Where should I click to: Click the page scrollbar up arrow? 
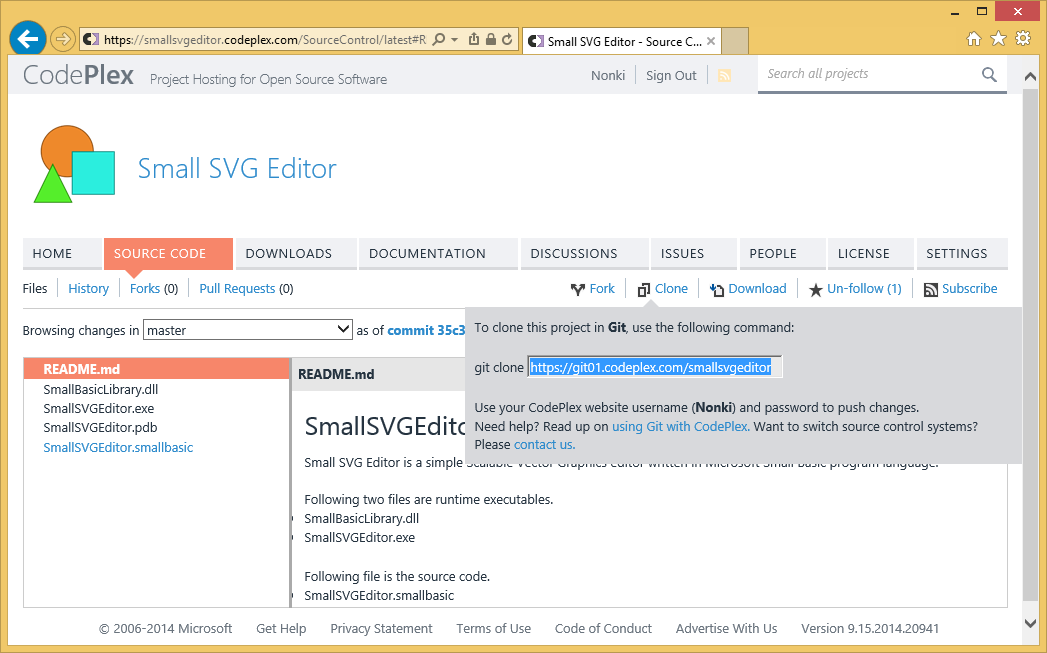[x=1030, y=77]
